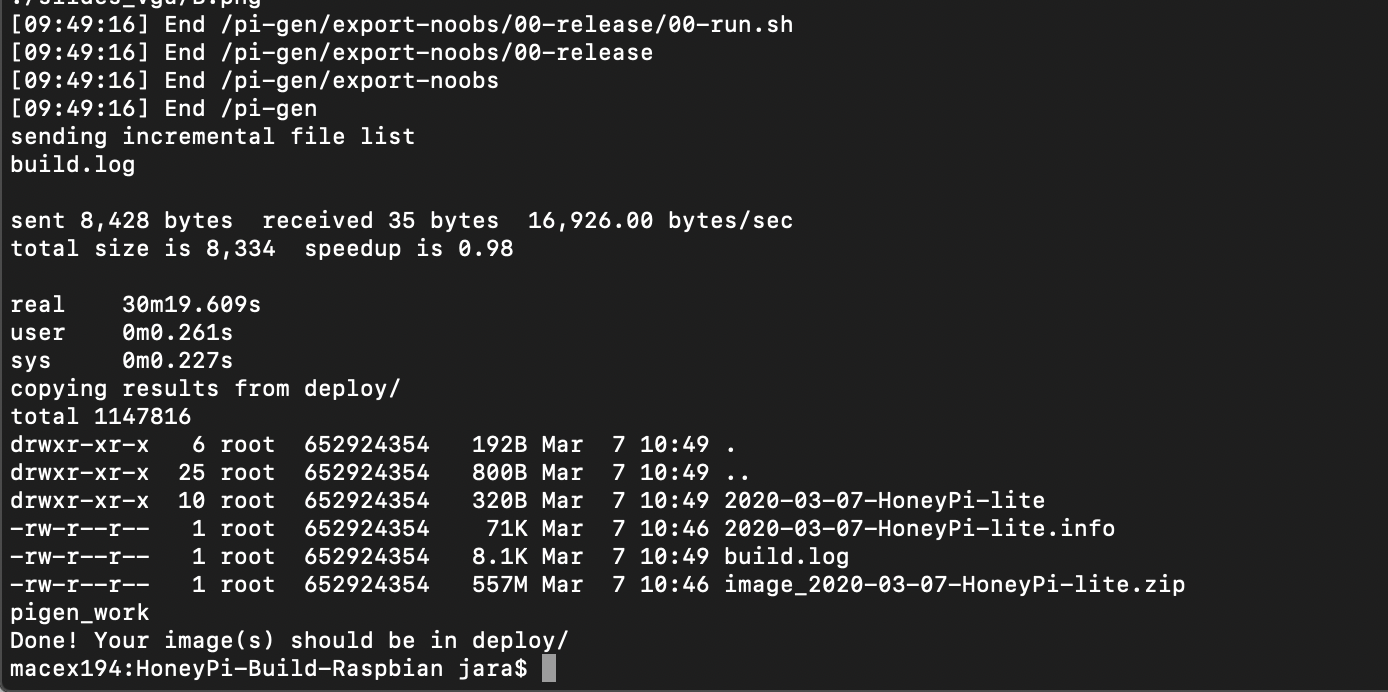Click the terminal cursor block at prompt
1388x692 pixels.
pos(548,669)
